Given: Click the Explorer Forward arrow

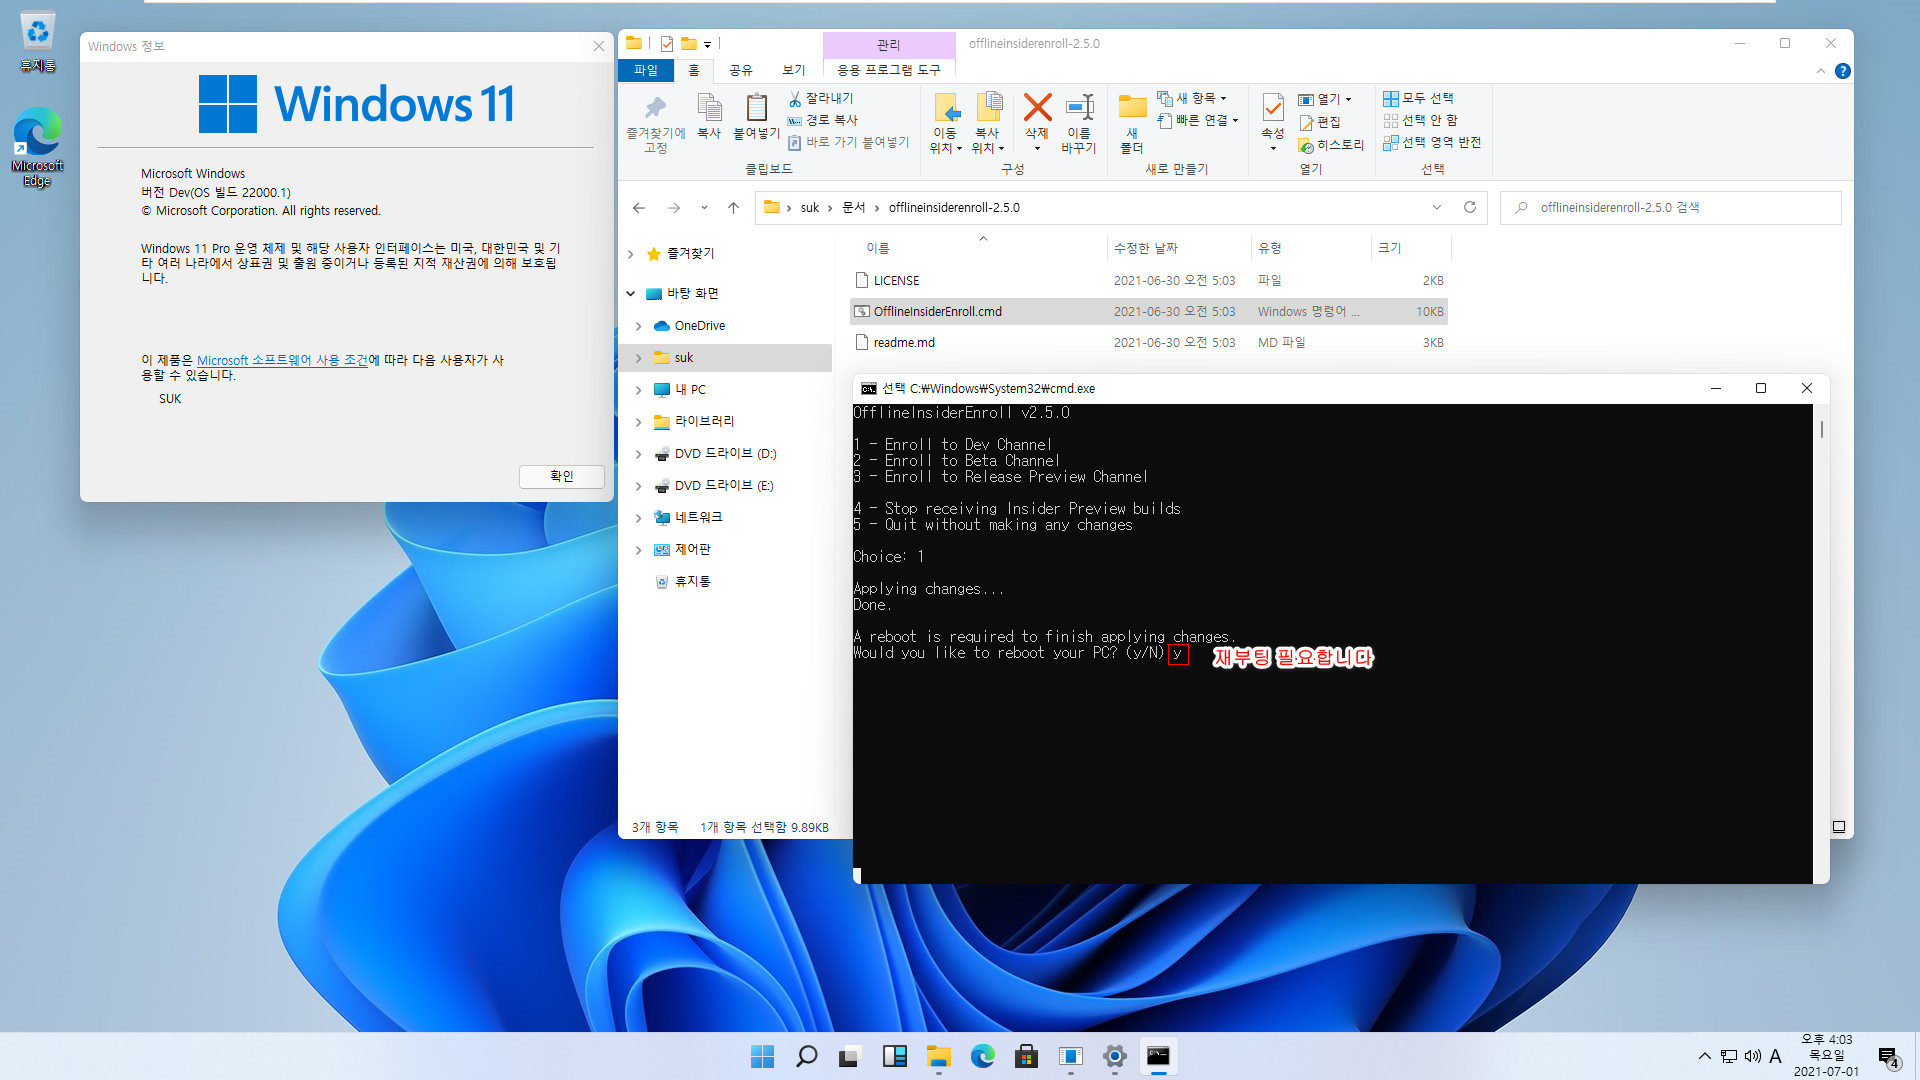Looking at the screenshot, I should point(674,208).
